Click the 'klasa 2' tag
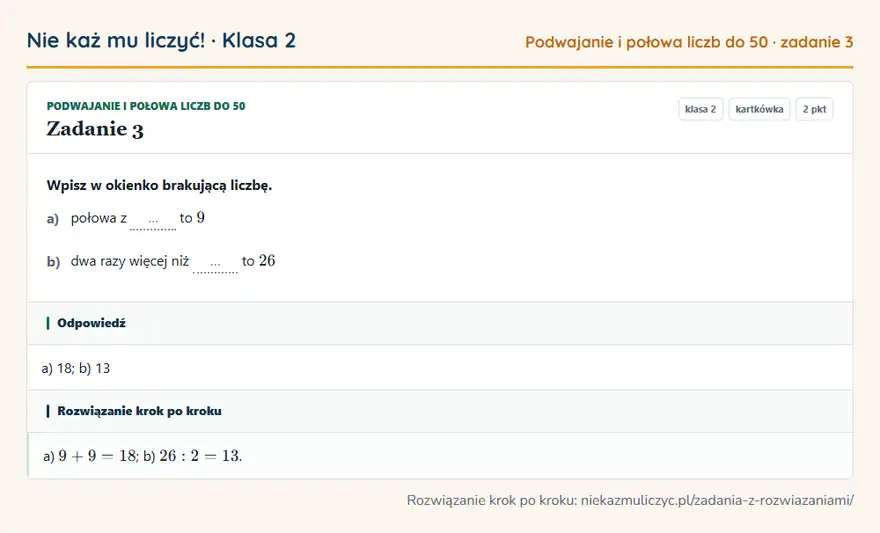The width and height of the screenshot is (880, 533). coord(700,109)
